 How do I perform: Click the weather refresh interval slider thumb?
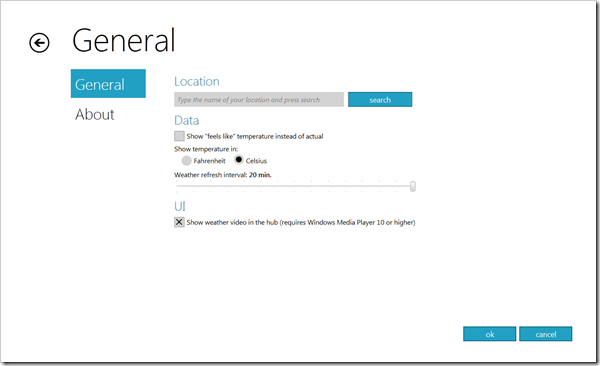click(413, 186)
